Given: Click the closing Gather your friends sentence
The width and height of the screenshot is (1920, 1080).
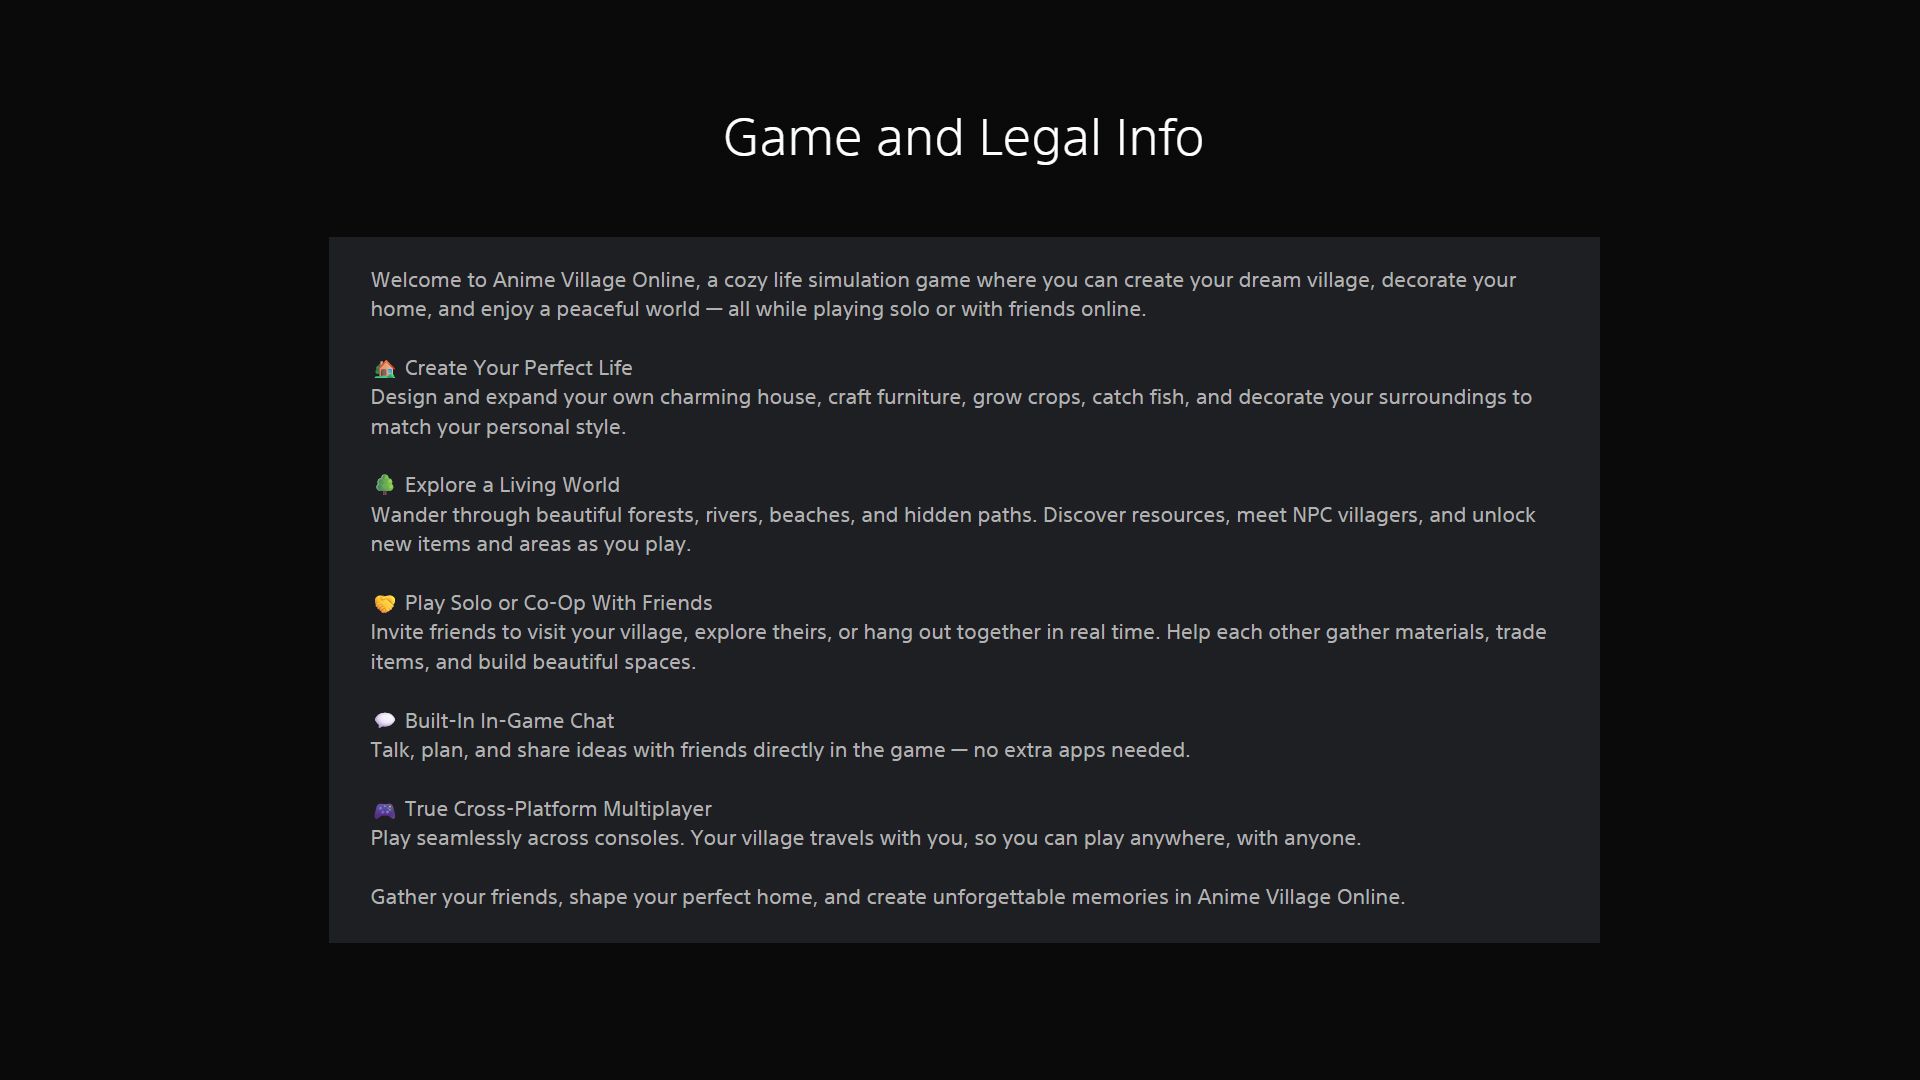Looking at the screenshot, I should [x=887, y=897].
